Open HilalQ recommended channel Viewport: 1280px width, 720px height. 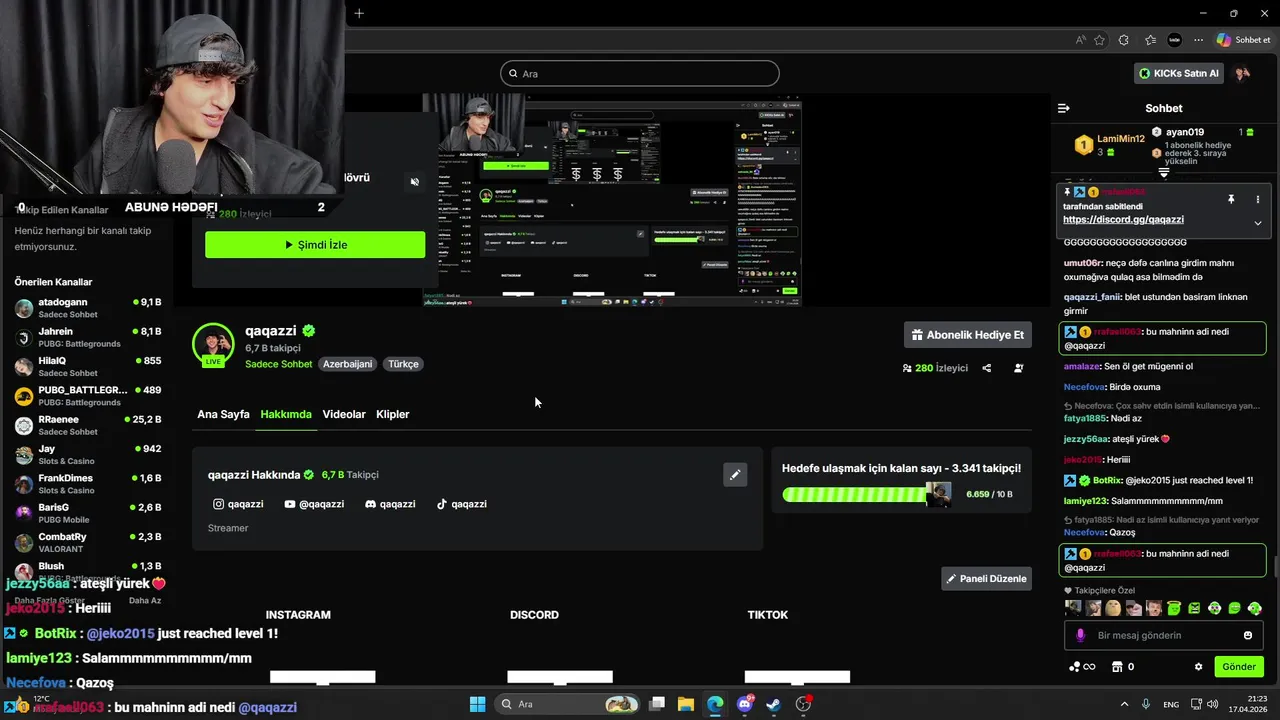pos(88,366)
